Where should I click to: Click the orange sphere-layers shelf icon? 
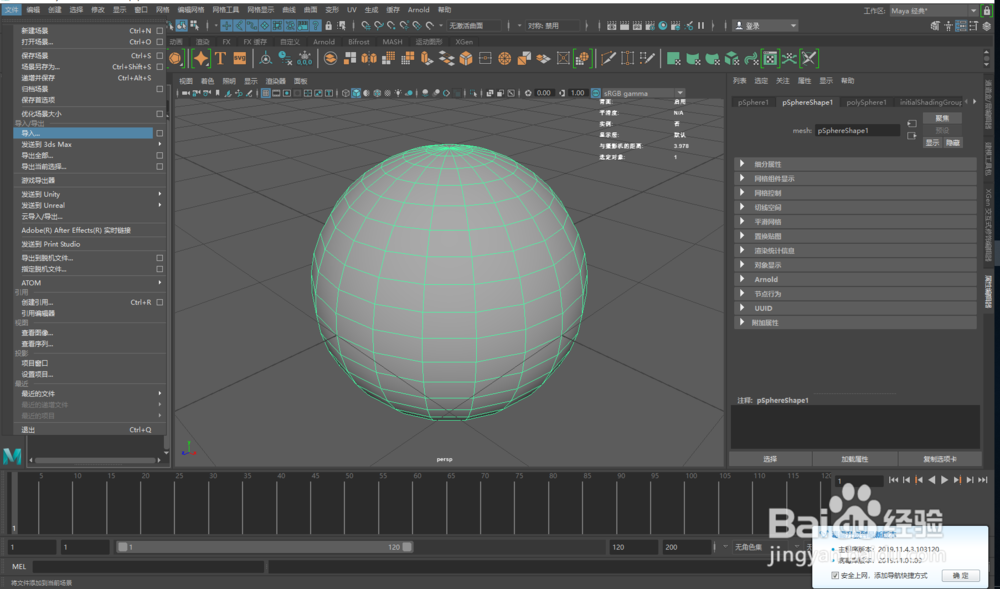tap(330, 59)
